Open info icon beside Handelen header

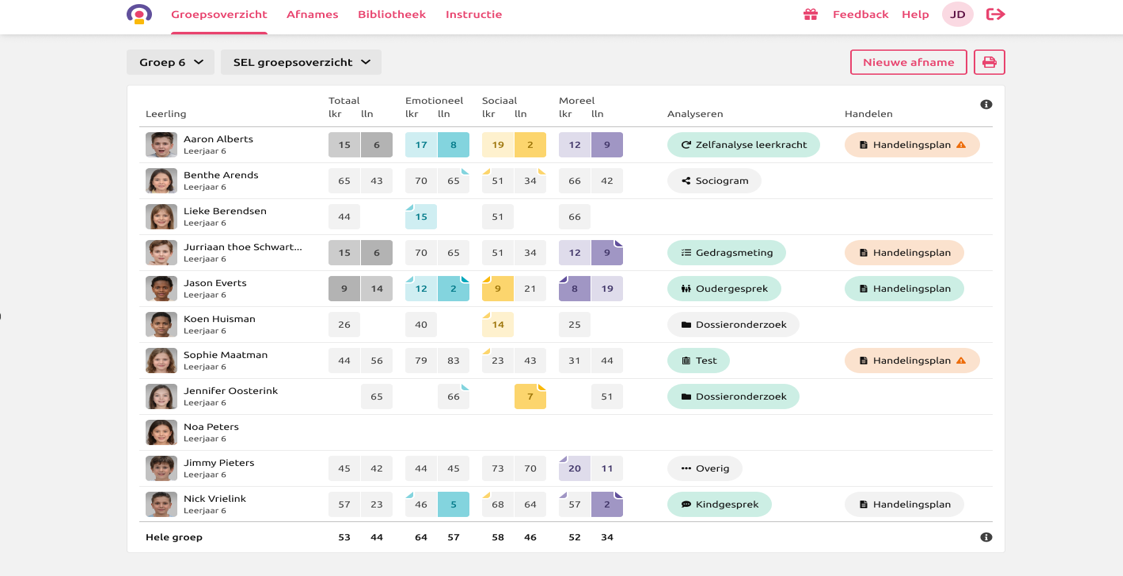pos(986,105)
